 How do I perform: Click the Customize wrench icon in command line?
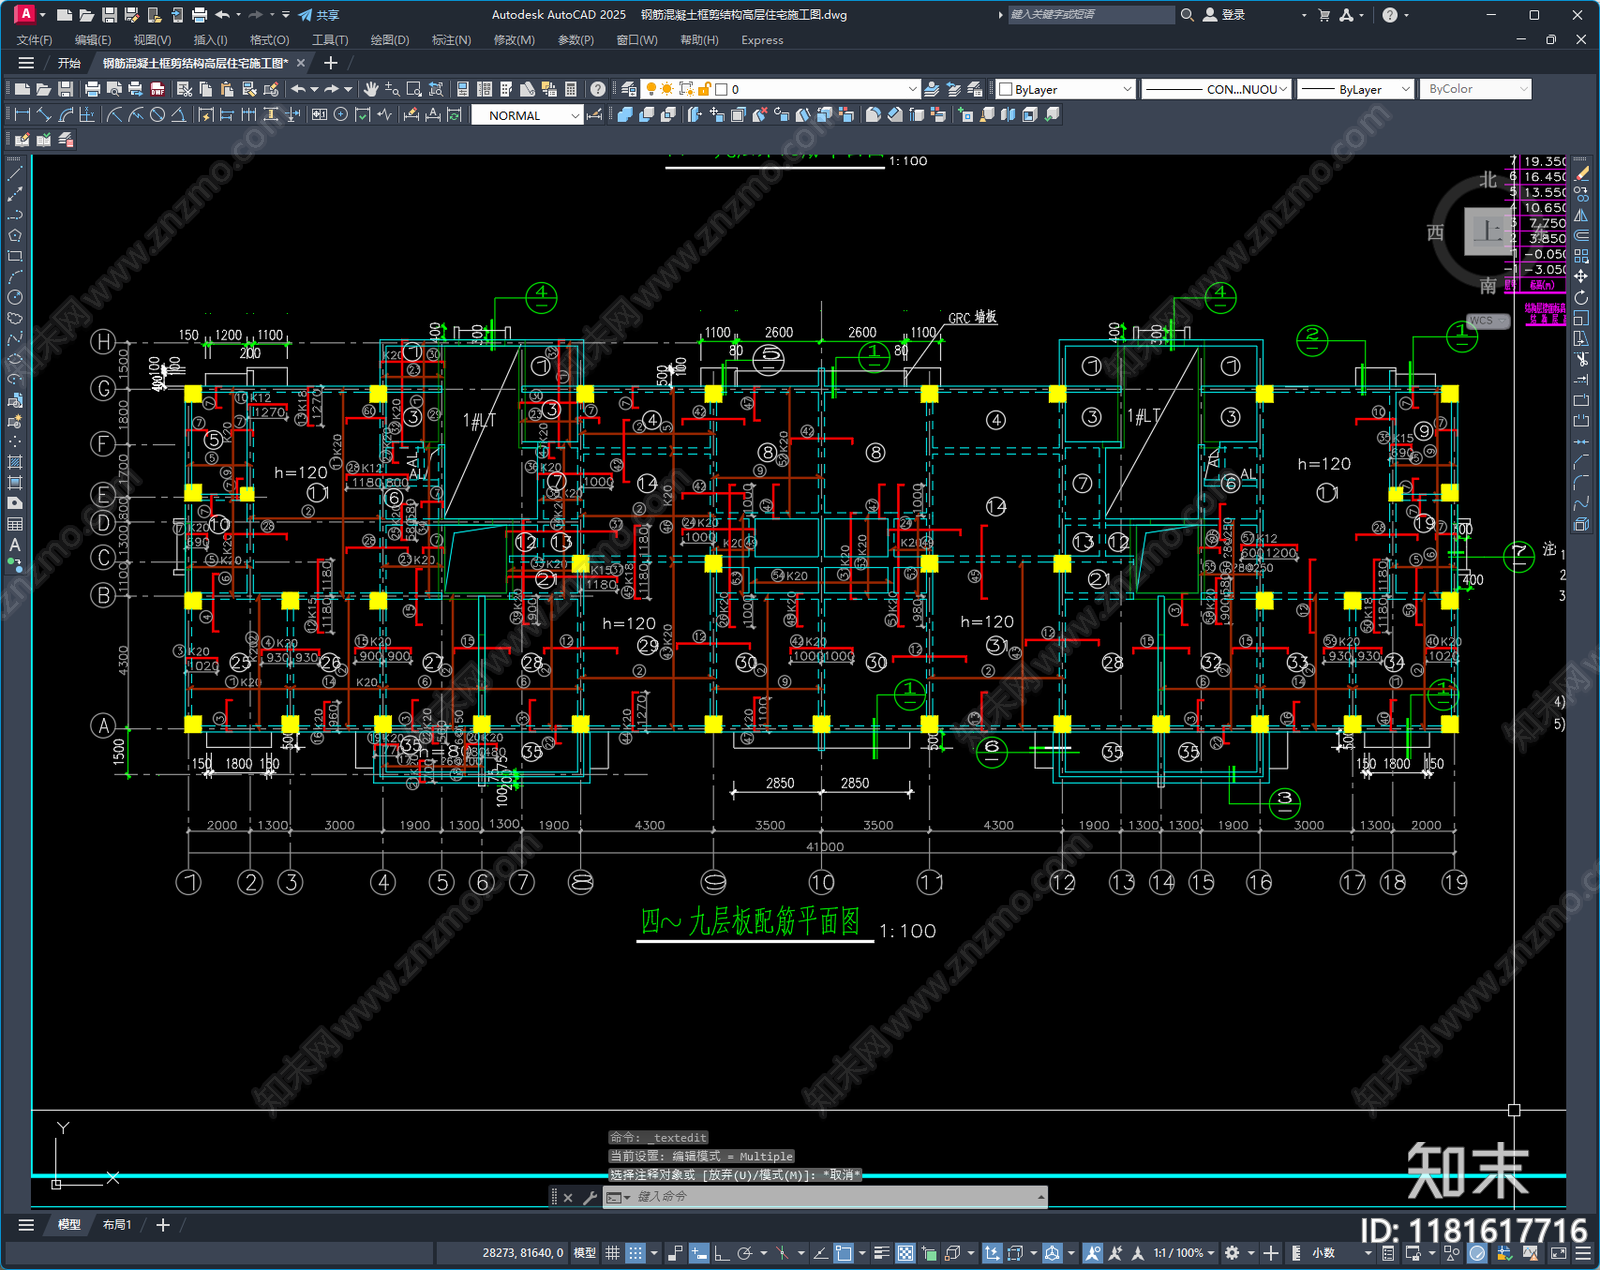click(x=590, y=1197)
